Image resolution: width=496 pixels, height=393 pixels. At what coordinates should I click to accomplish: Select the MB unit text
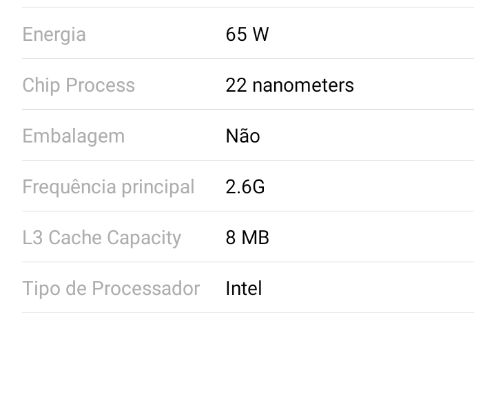255,237
